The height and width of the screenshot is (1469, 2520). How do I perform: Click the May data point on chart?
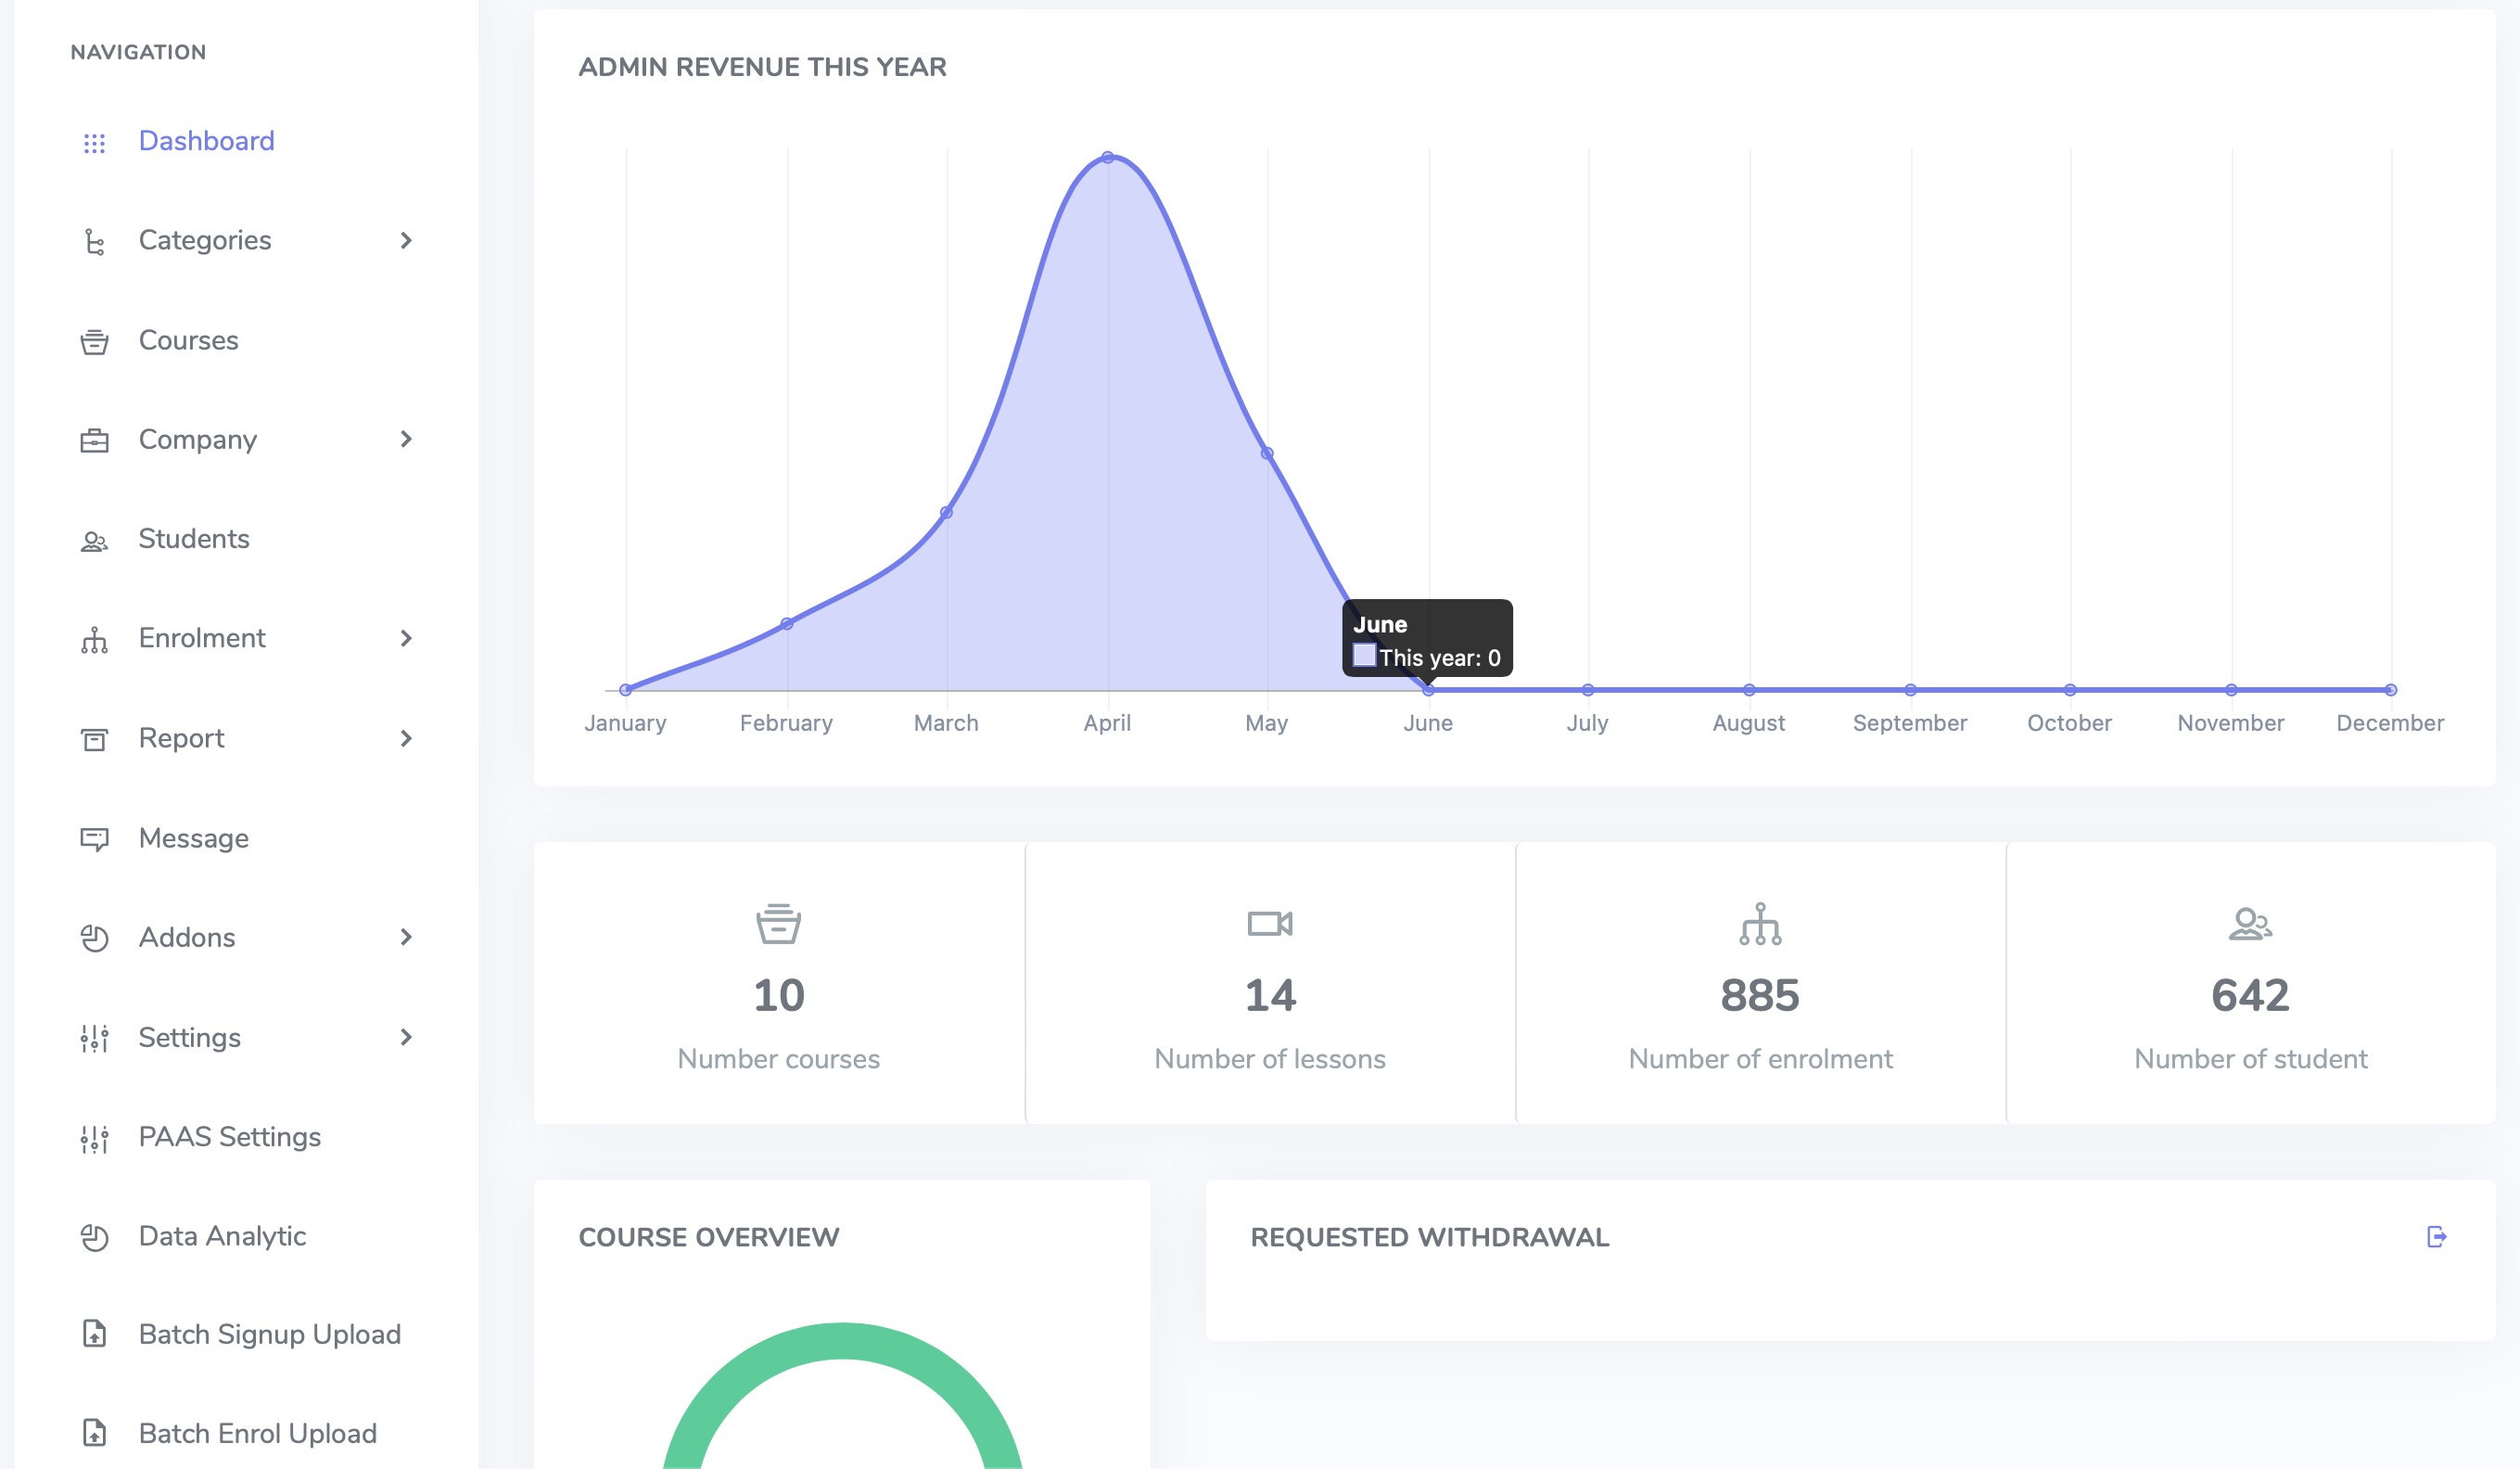[x=1267, y=453]
